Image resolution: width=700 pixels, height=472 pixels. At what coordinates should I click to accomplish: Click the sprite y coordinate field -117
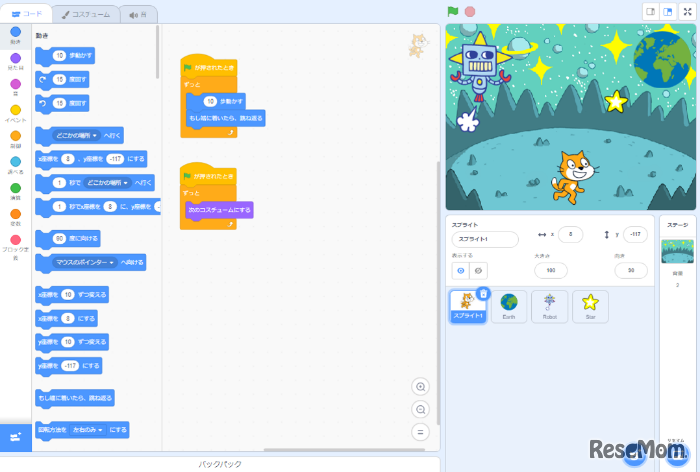coord(635,234)
